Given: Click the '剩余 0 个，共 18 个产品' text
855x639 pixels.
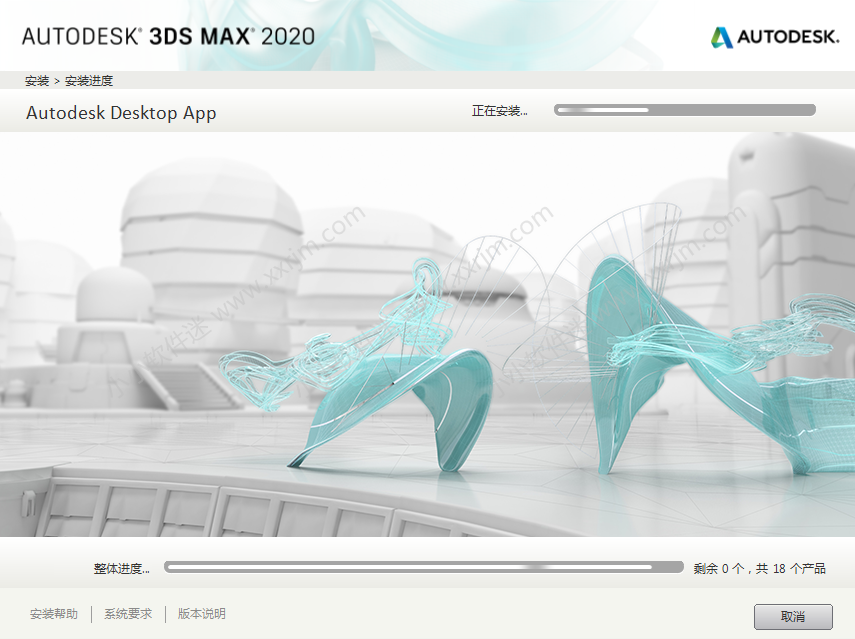Looking at the screenshot, I should [760, 569].
